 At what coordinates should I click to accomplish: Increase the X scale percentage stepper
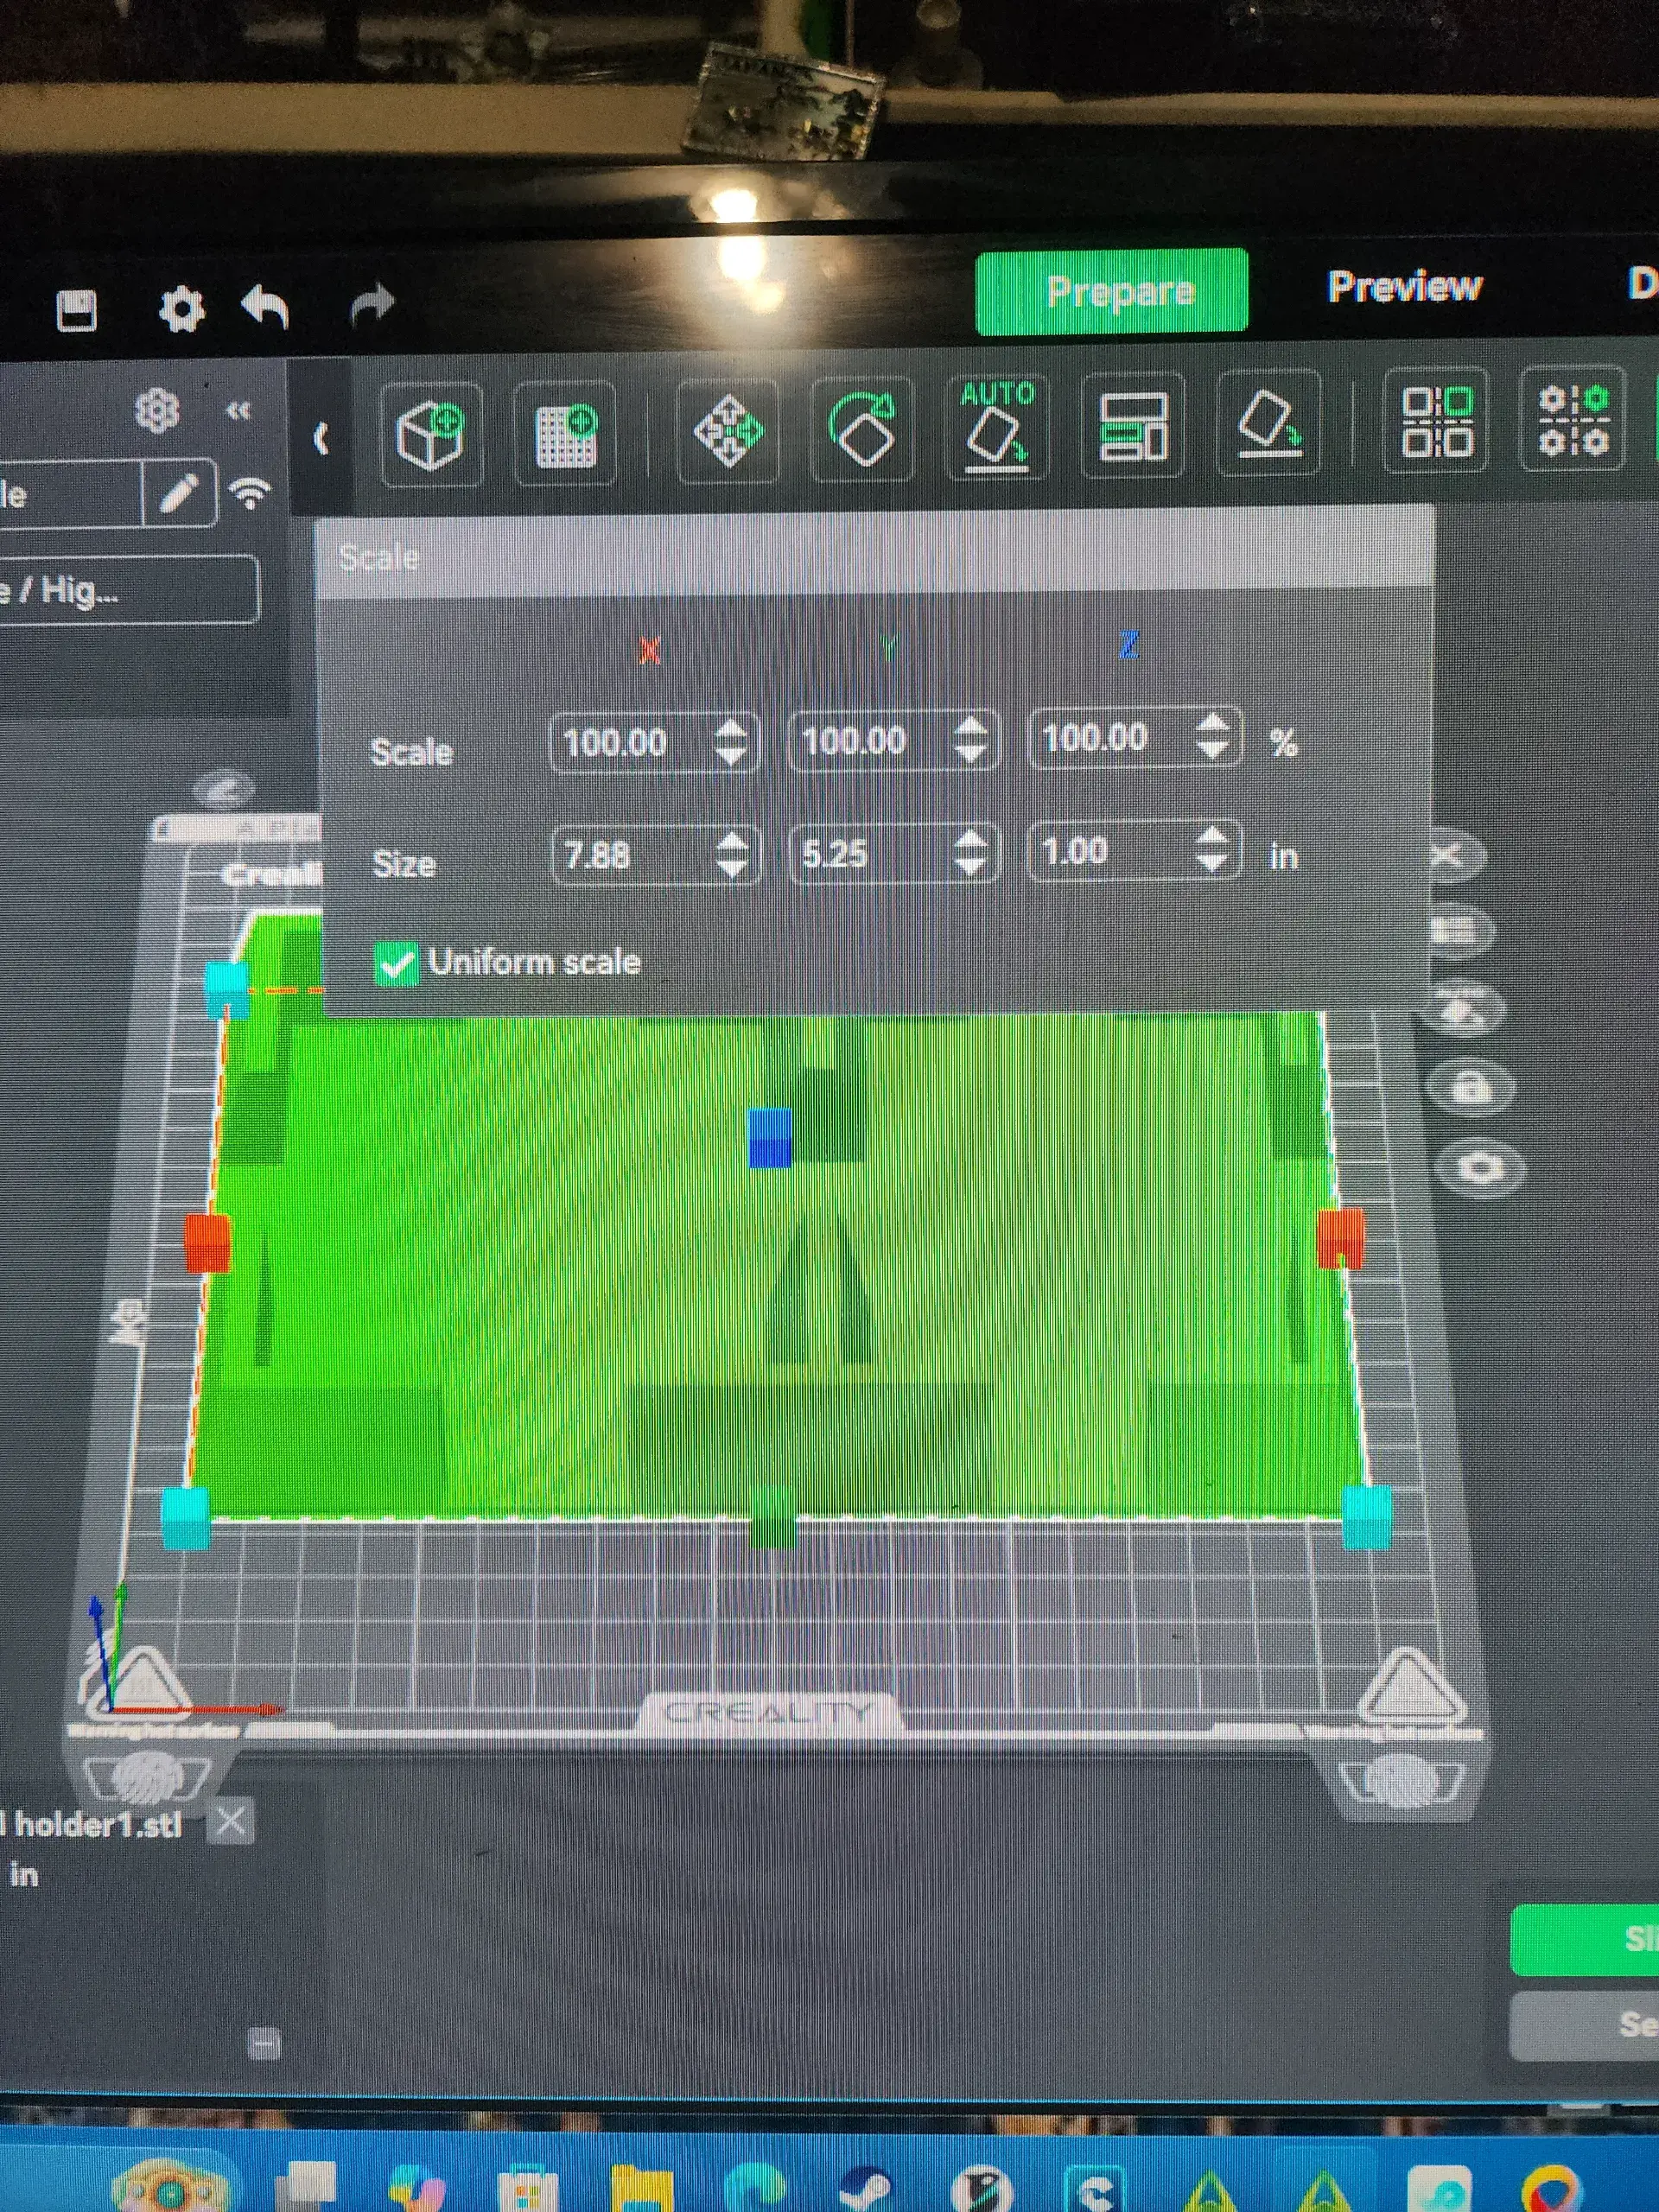click(731, 728)
